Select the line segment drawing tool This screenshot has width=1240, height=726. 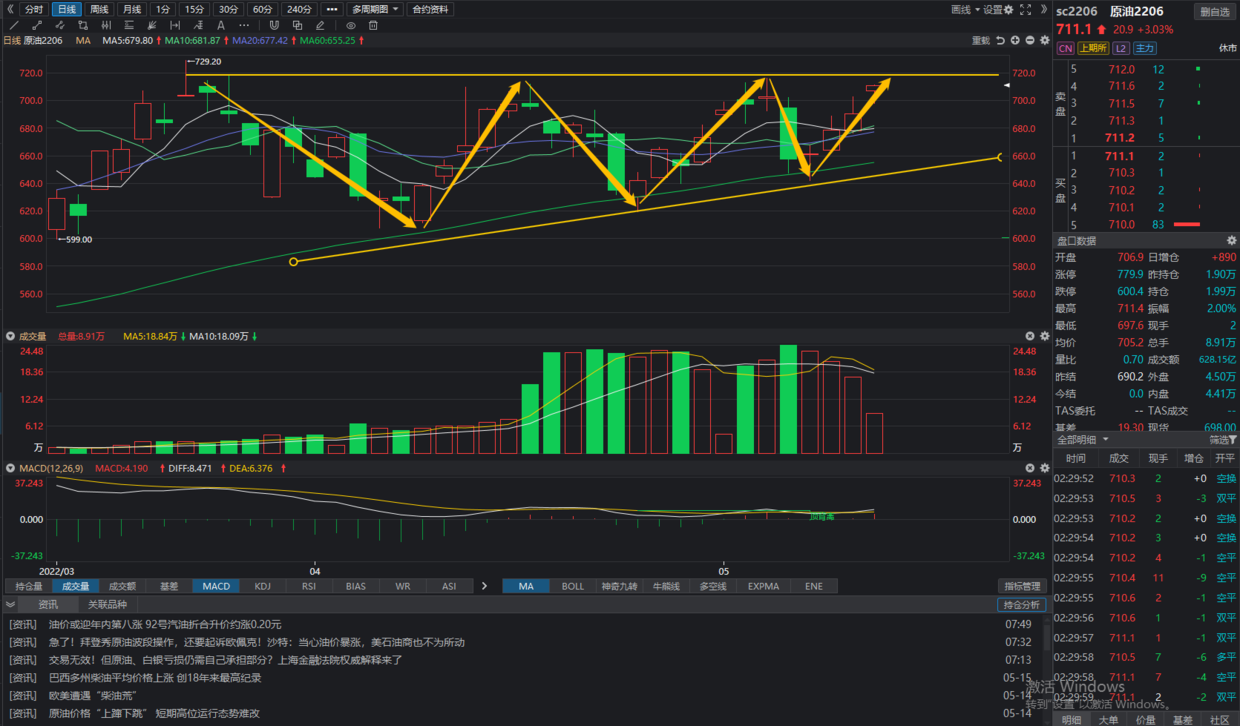coord(37,25)
